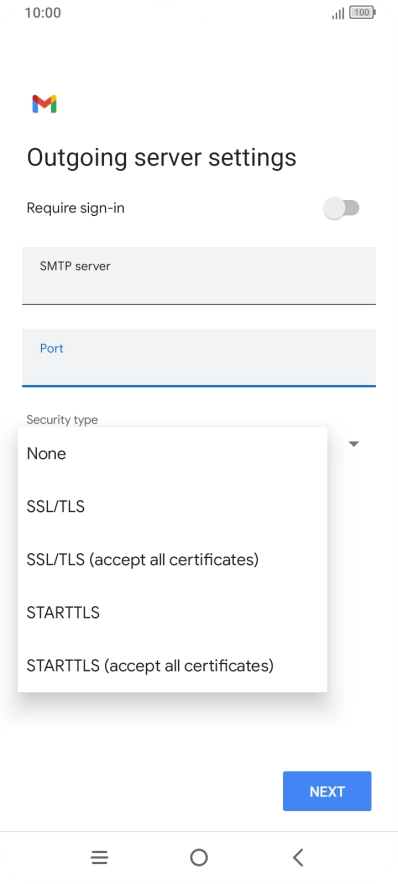
Task: Click into the Port field
Action: pos(199,358)
